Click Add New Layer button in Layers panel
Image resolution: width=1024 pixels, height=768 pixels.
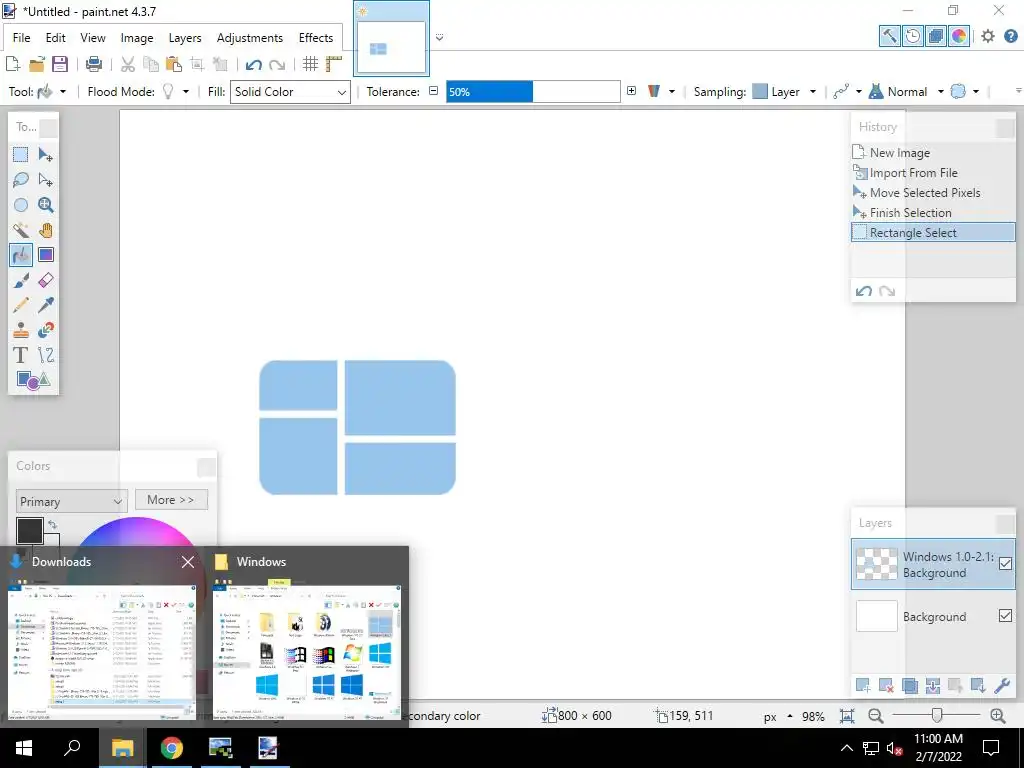863,686
